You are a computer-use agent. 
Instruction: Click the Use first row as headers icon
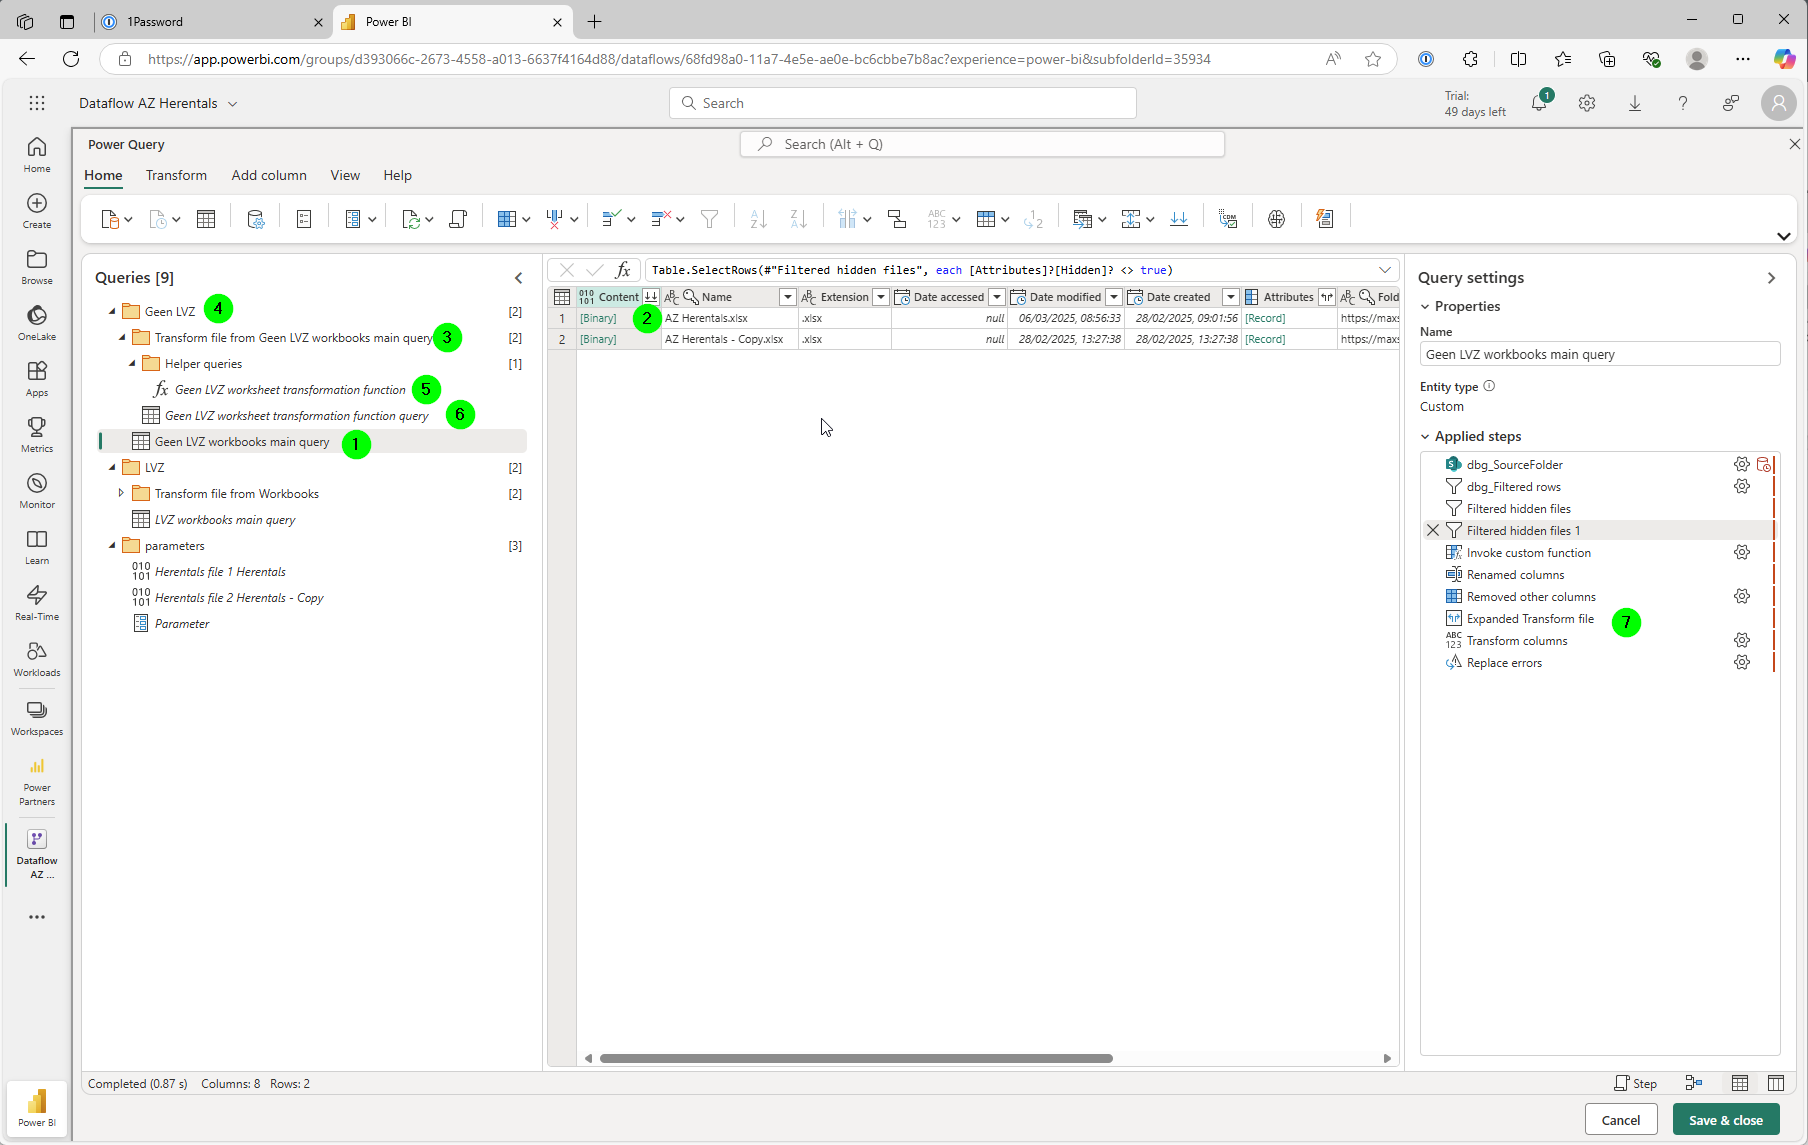coord(986,219)
